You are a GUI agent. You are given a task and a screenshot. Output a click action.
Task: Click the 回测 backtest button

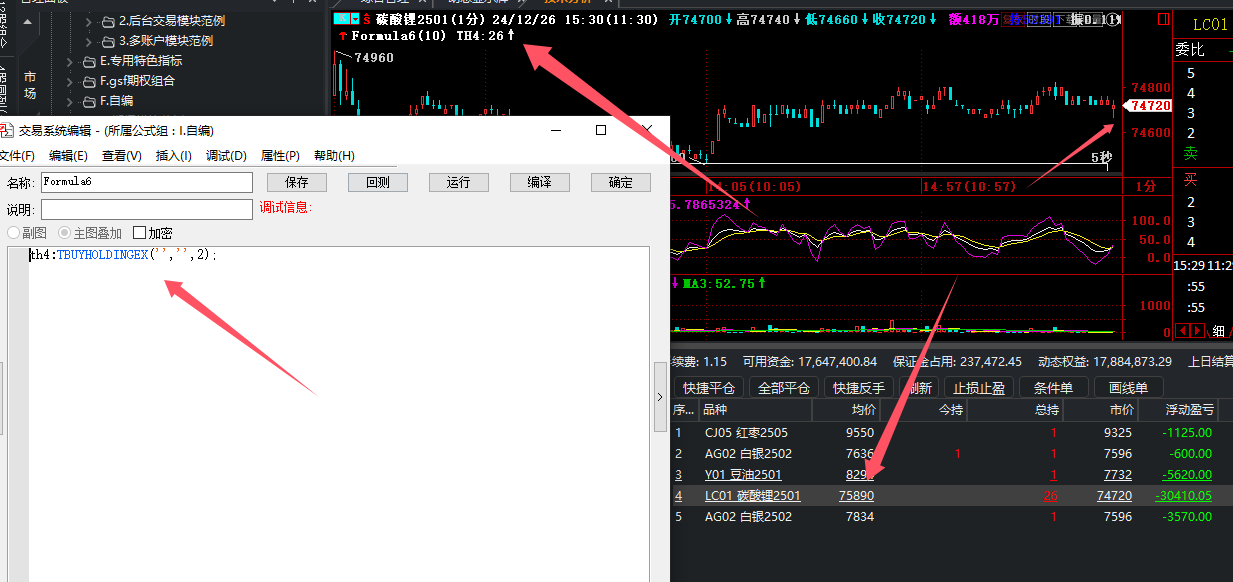[378, 182]
